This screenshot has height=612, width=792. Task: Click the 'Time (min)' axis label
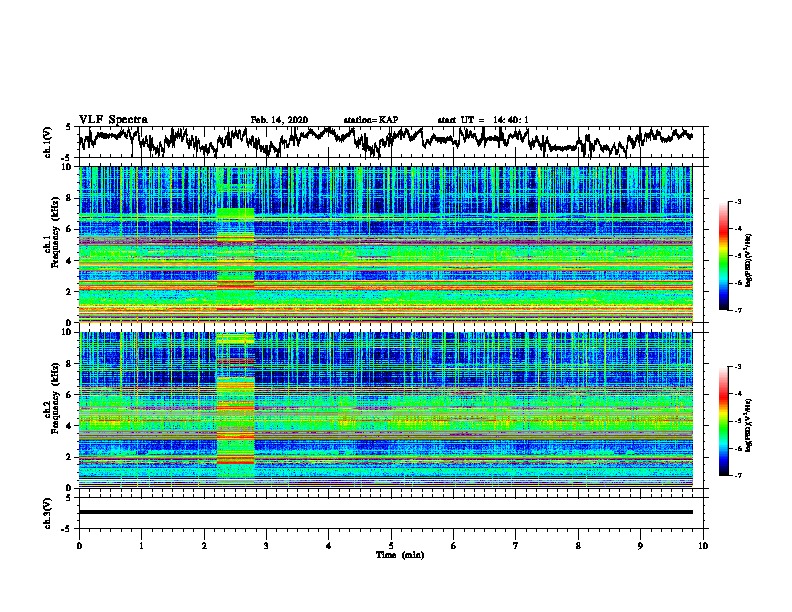tap(400, 555)
